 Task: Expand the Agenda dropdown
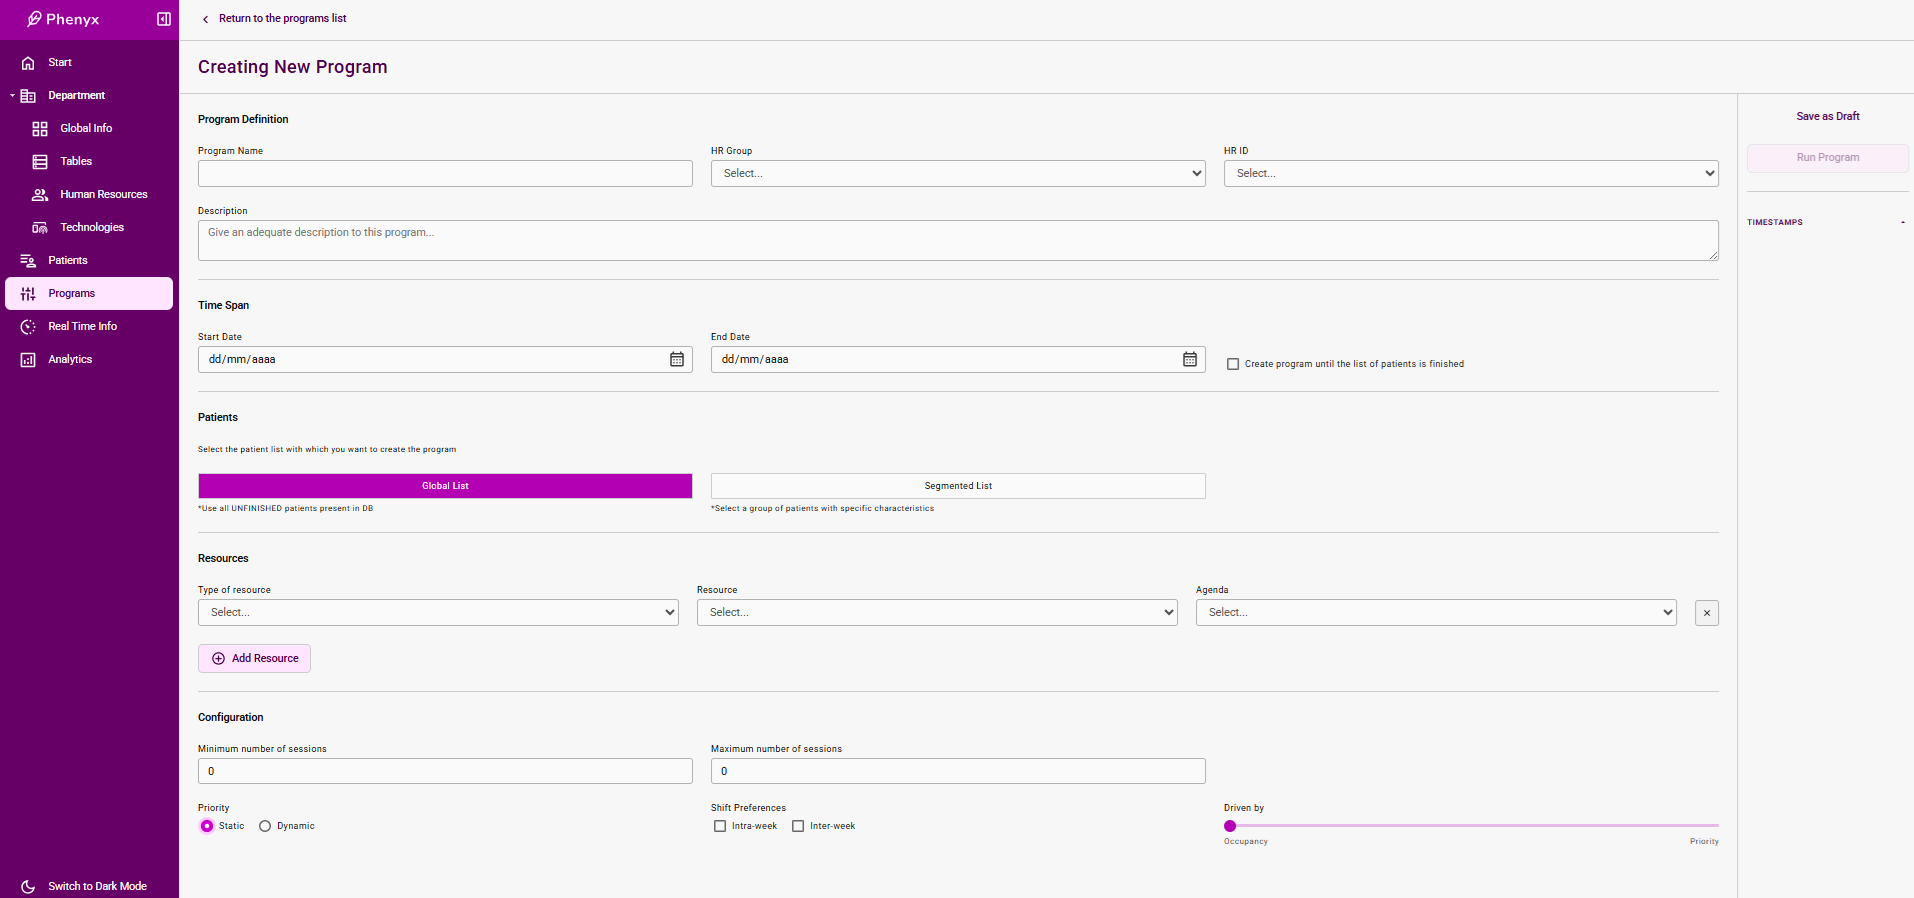pyautogui.click(x=1435, y=612)
